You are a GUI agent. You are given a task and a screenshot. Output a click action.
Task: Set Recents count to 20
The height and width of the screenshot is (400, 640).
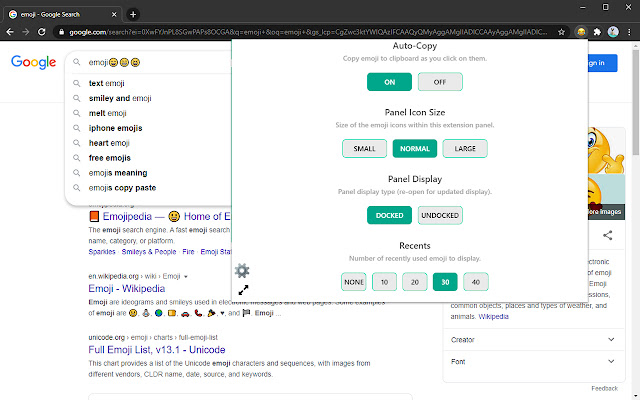415,282
